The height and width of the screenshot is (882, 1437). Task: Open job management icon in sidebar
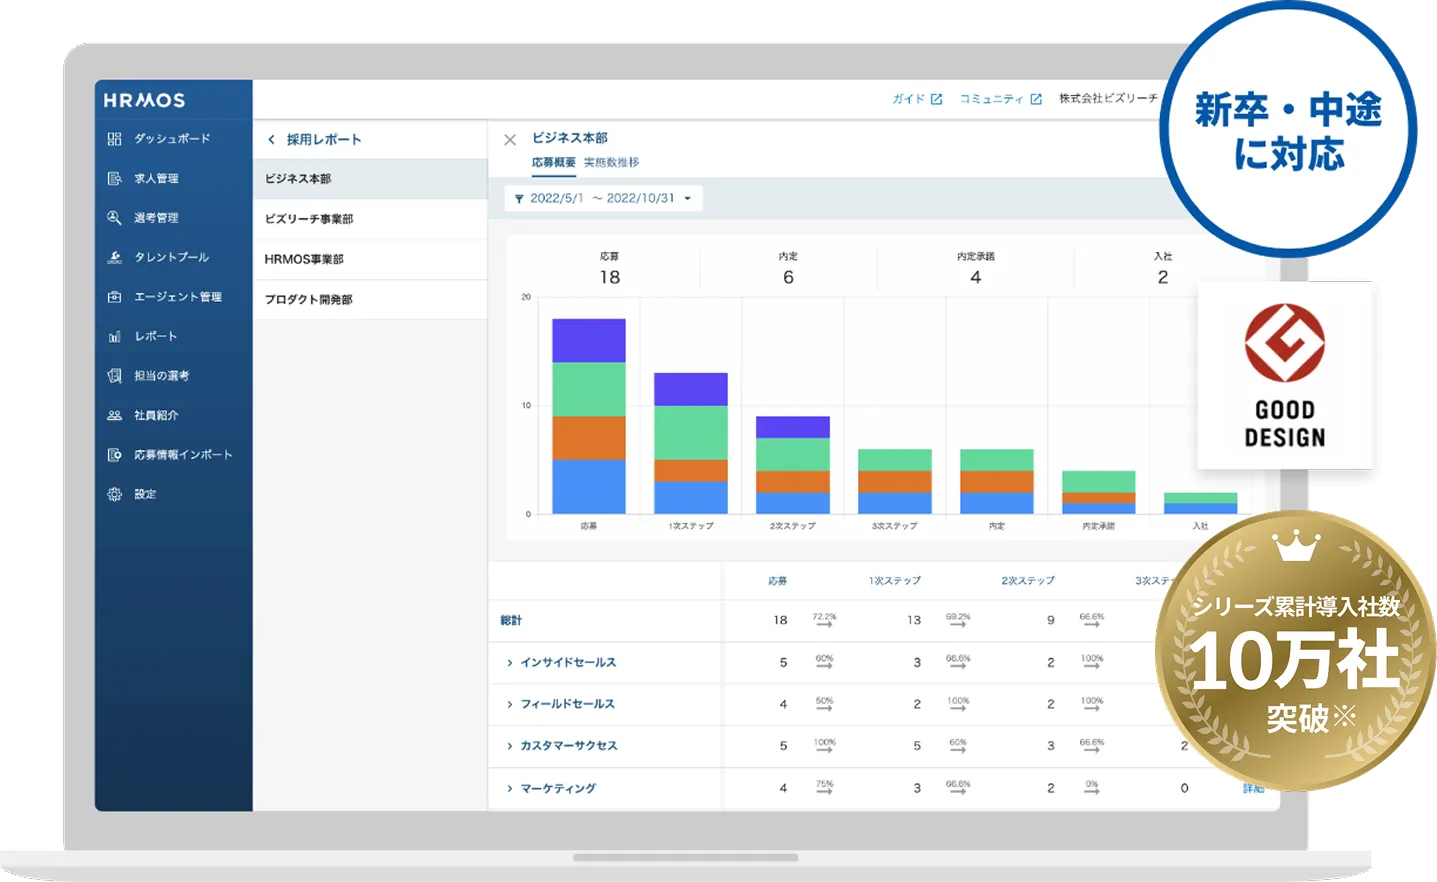coord(115,179)
